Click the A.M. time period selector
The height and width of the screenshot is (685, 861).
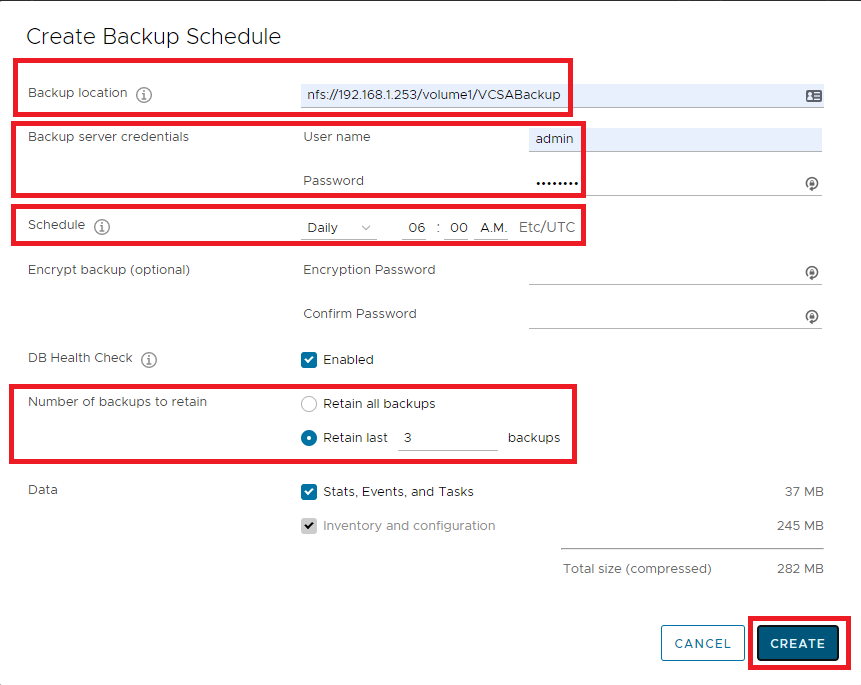coord(492,228)
